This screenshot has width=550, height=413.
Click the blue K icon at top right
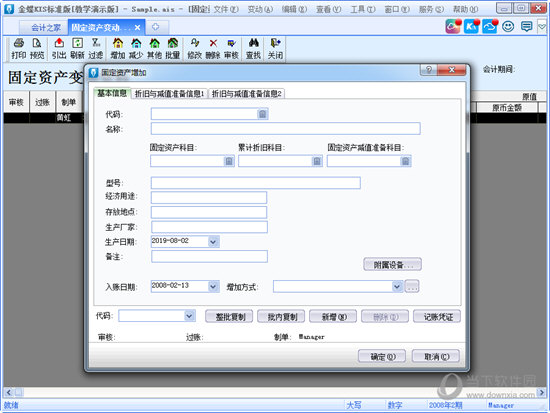tap(471, 26)
